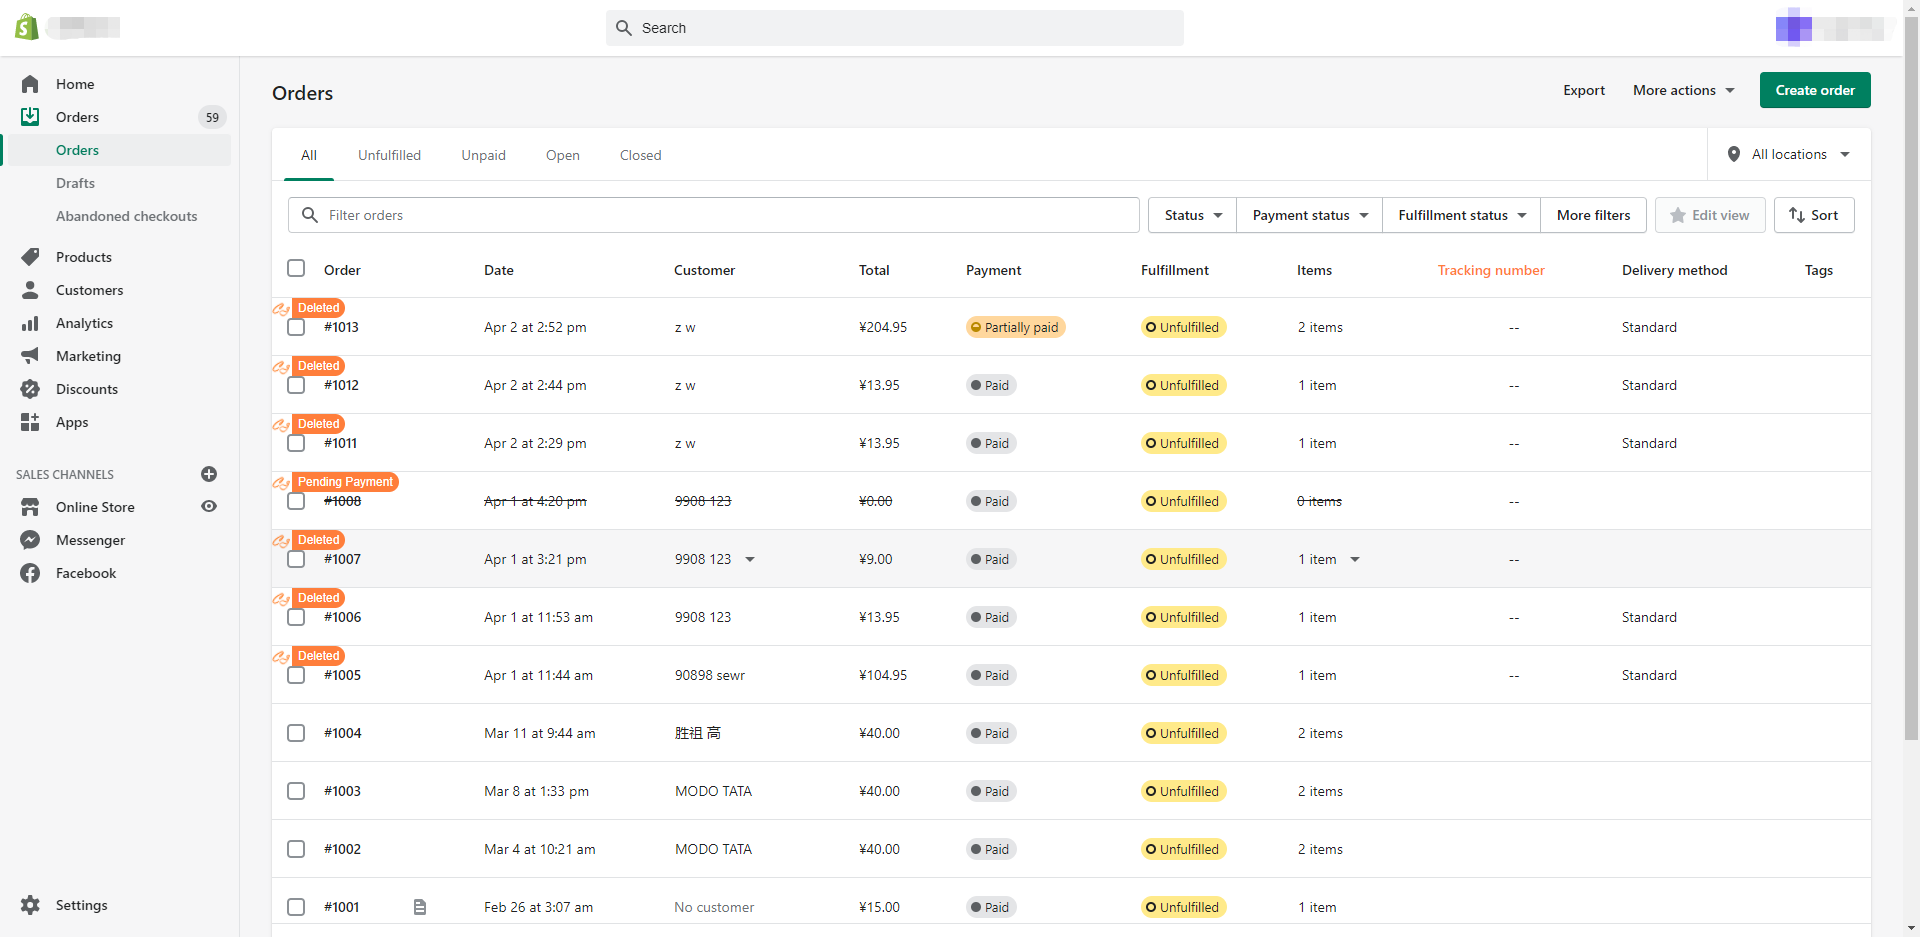Viewport: 1920px width, 937px height.
Task: Click in the Filter orders field
Action: click(x=714, y=215)
